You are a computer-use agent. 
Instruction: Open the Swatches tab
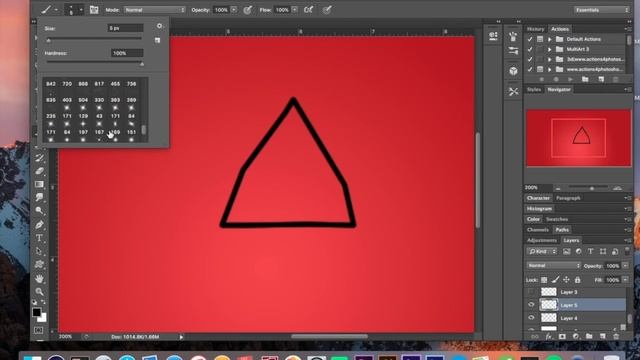pos(557,219)
